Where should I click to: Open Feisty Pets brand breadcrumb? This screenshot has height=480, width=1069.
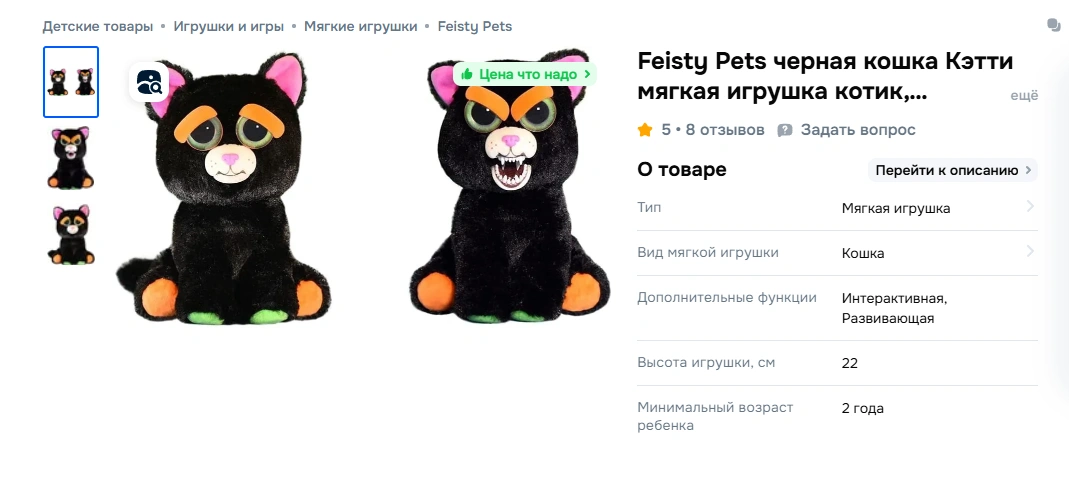(x=475, y=27)
